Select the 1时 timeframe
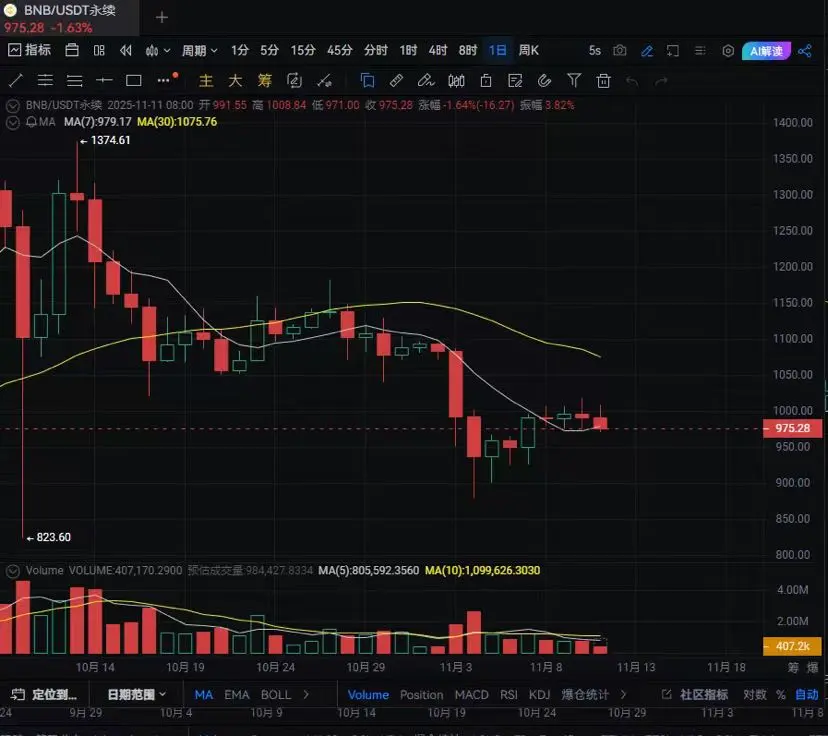The width and height of the screenshot is (828, 736). coord(408,50)
